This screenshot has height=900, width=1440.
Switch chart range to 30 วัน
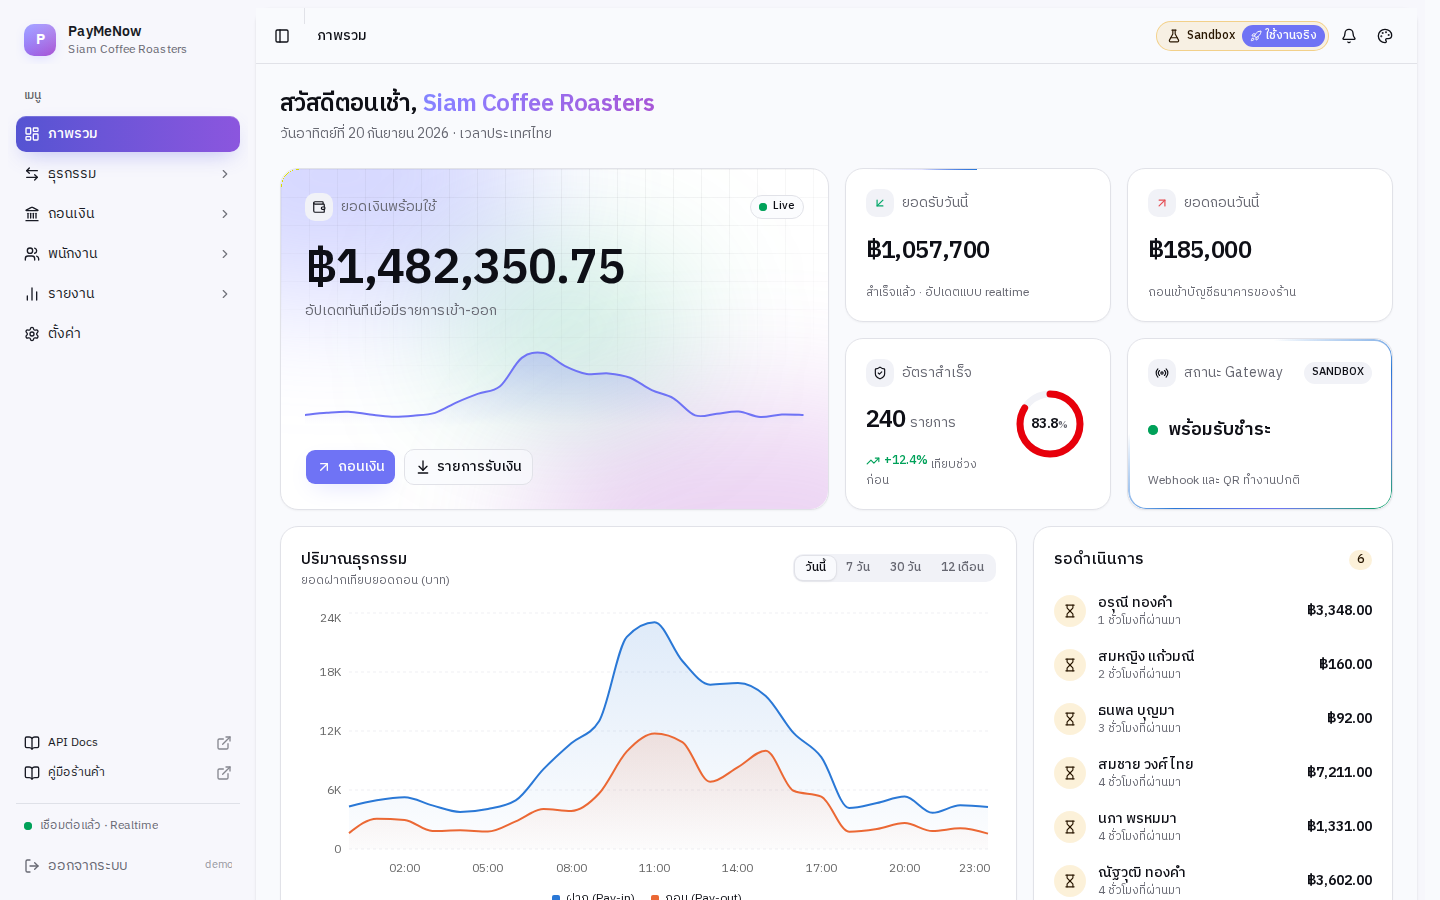(905, 567)
